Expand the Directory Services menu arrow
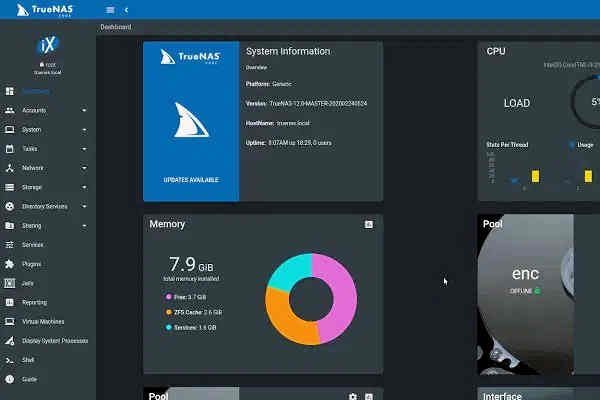 [x=84, y=206]
